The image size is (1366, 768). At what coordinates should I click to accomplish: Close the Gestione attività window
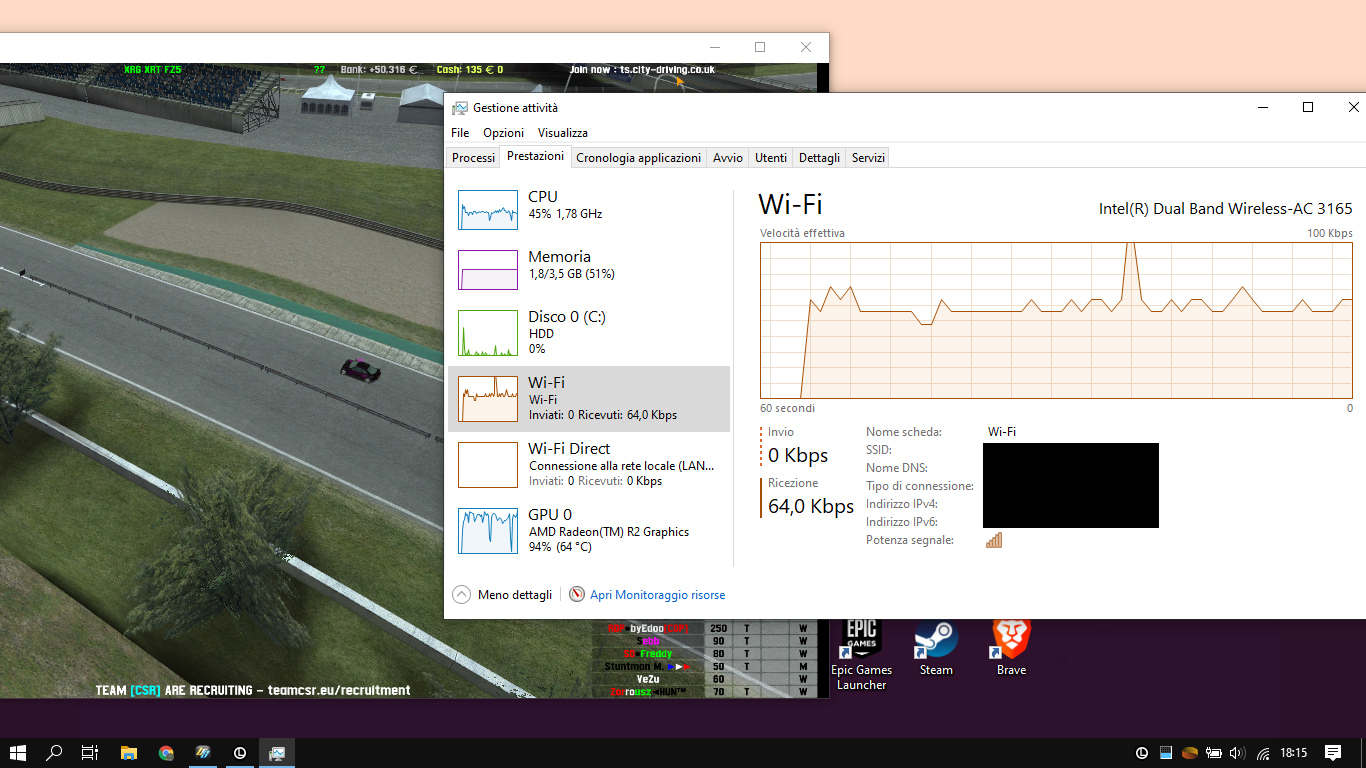click(x=1353, y=107)
